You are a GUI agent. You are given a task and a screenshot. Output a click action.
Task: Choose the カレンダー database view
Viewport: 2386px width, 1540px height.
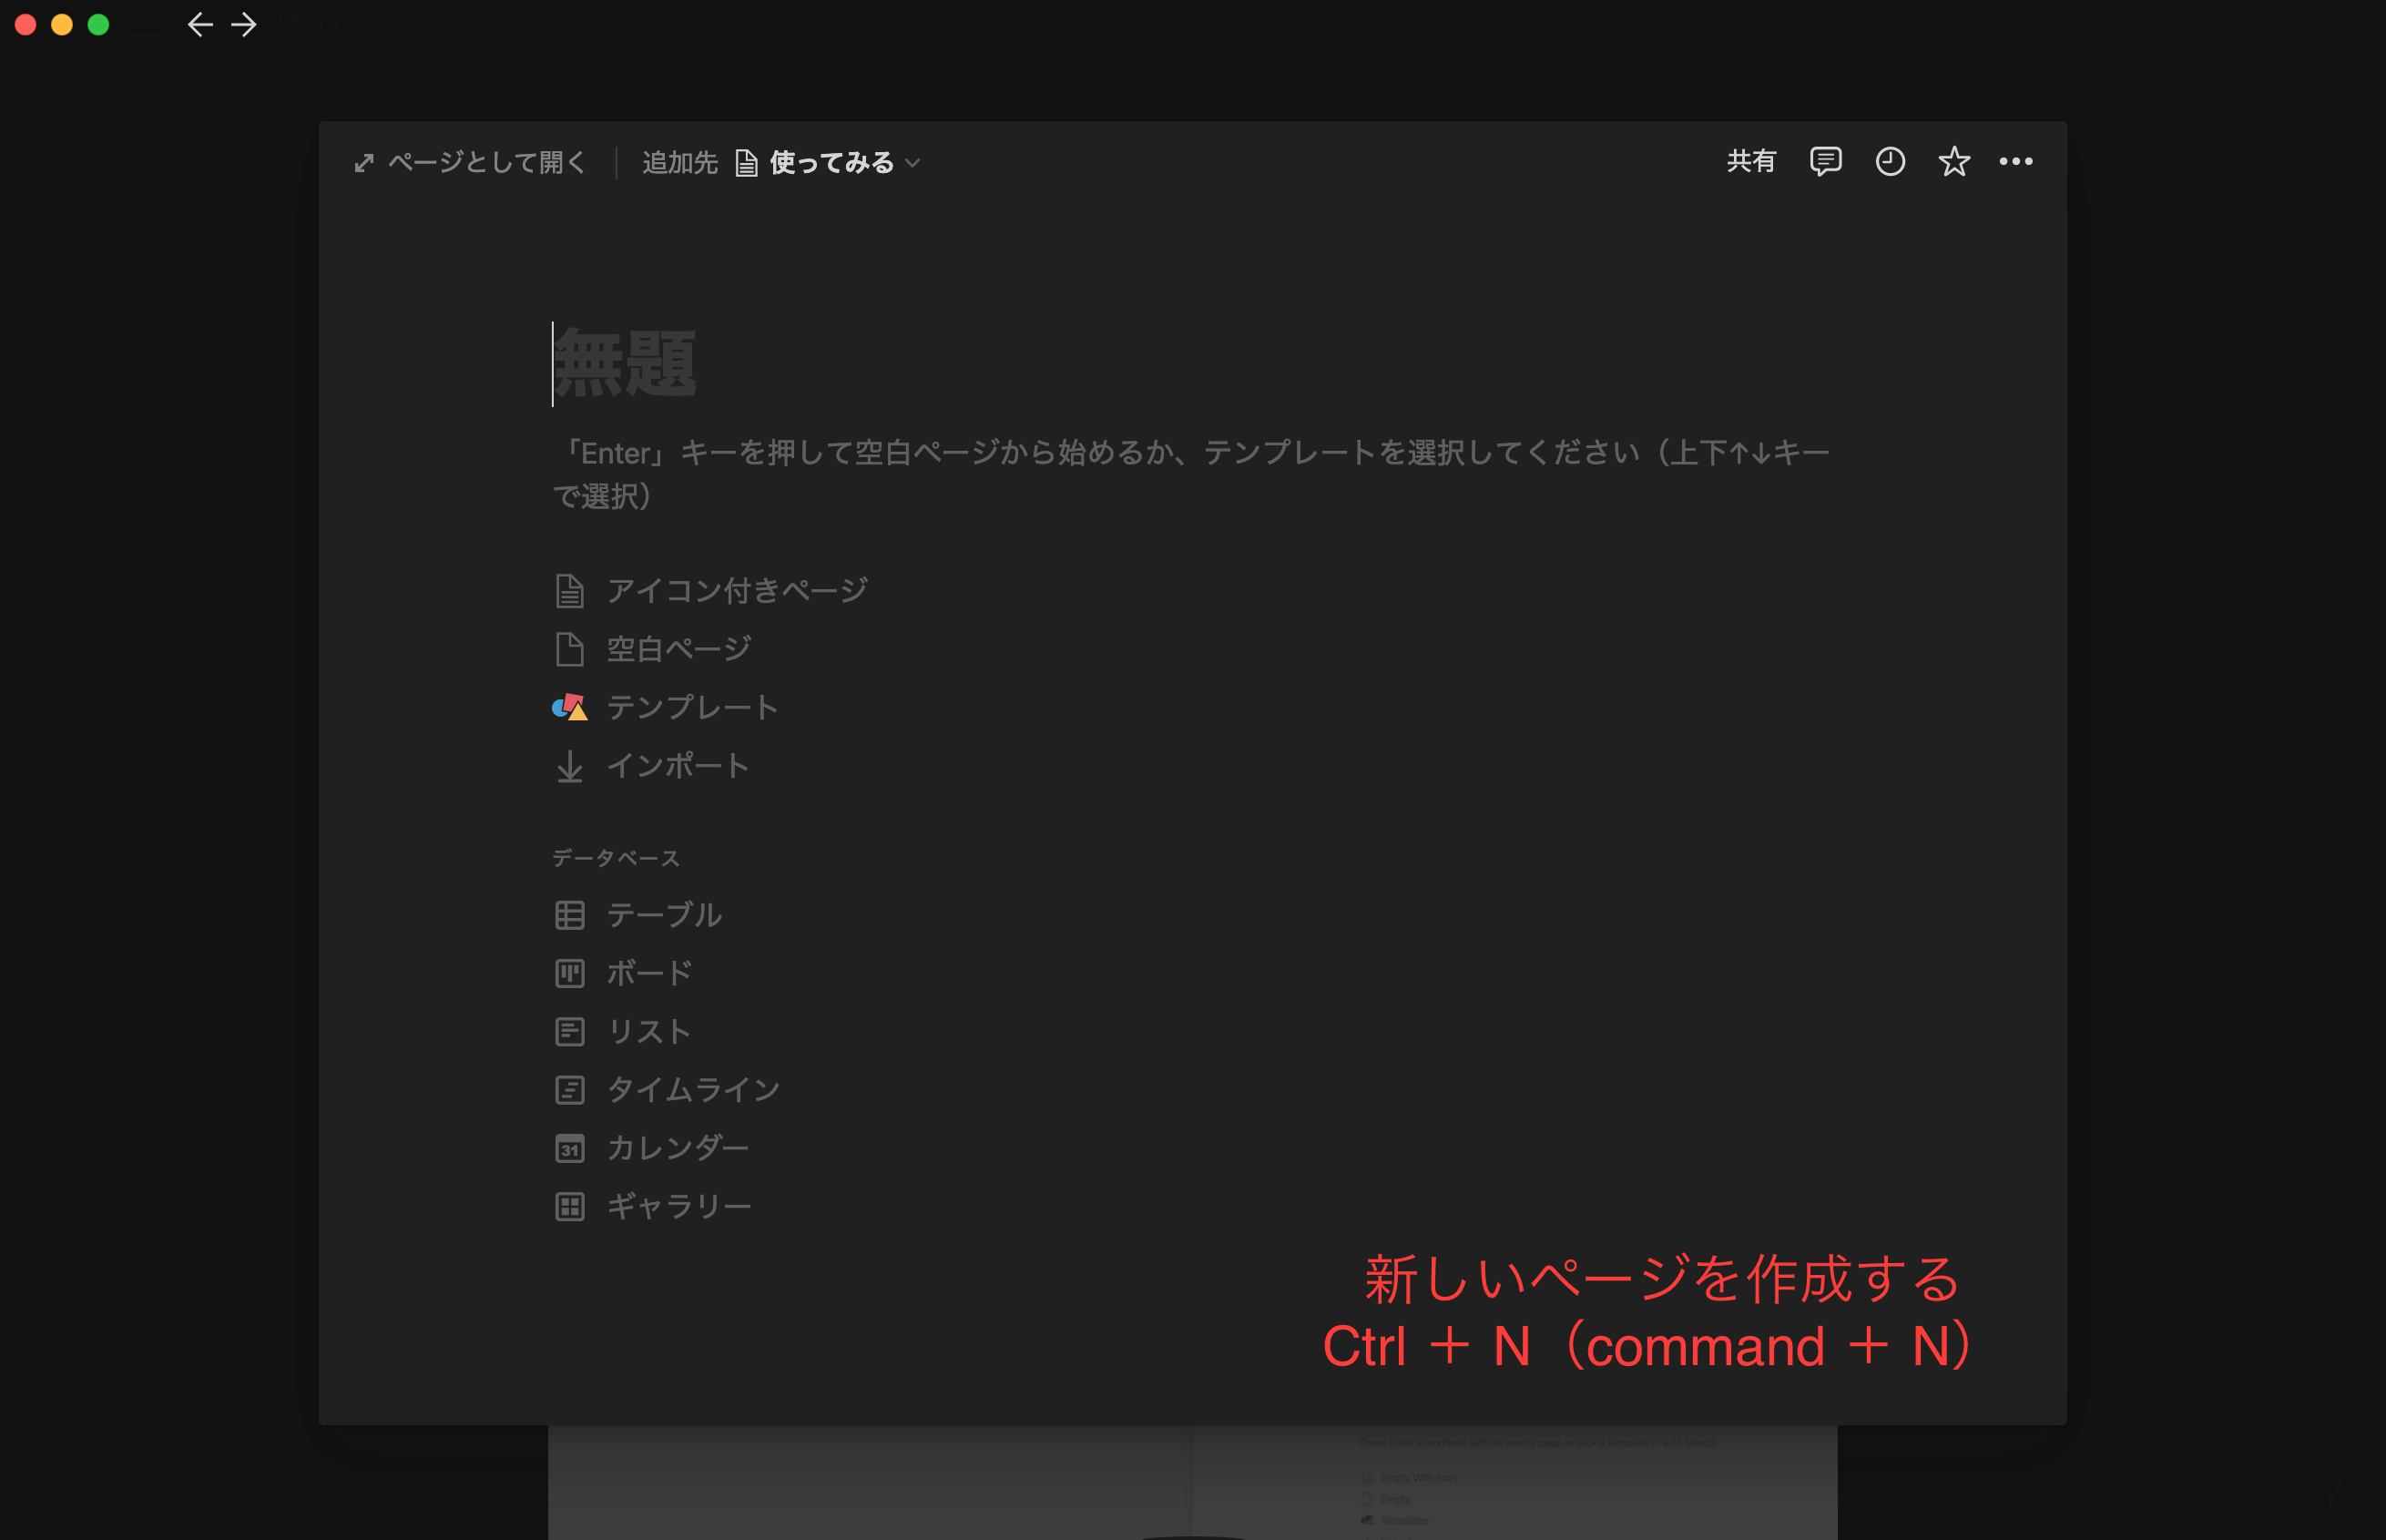click(x=677, y=1147)
